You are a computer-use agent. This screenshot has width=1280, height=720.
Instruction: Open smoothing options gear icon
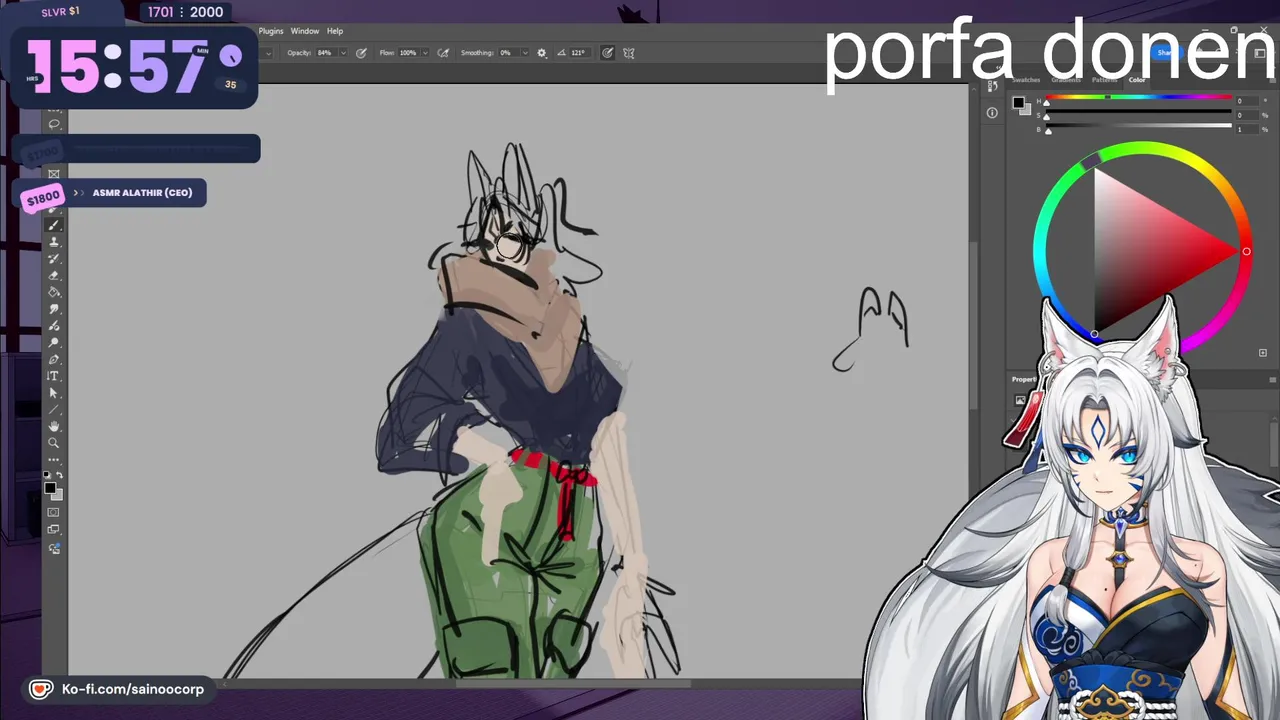tap(542, 53)
